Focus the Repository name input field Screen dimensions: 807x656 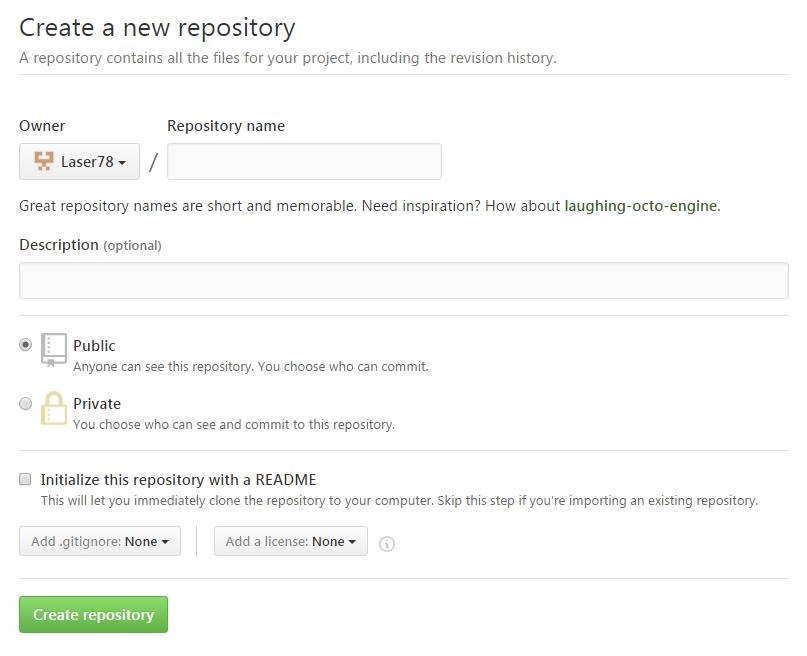click(x=304, y=162)
